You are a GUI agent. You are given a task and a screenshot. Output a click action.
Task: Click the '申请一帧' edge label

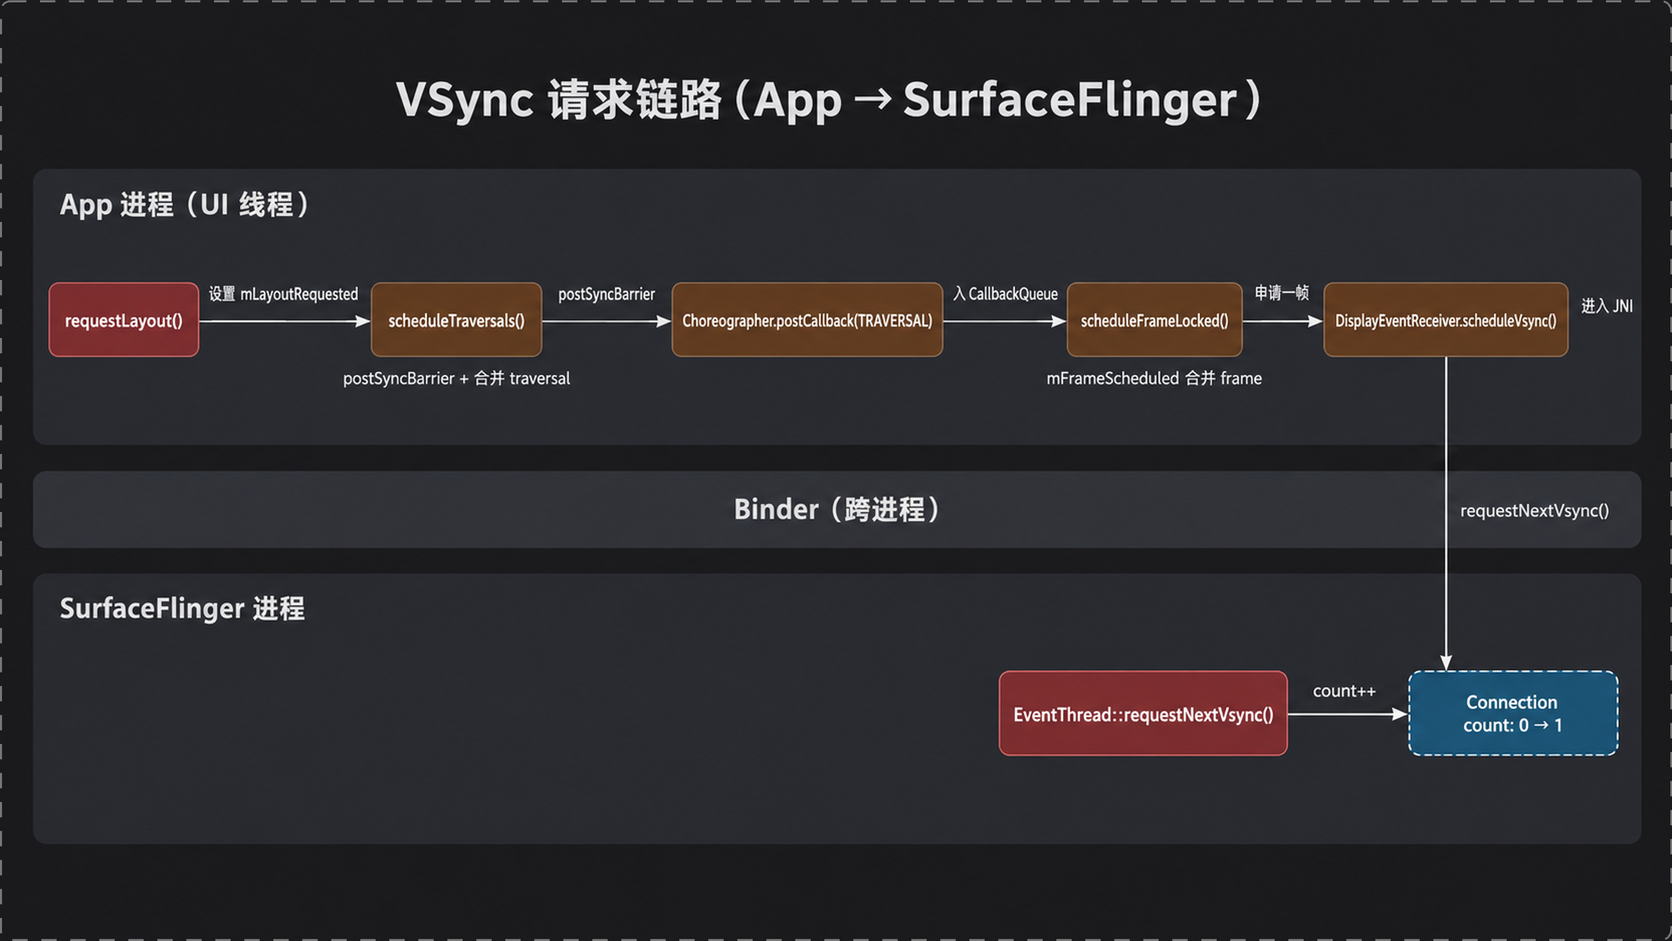(1282, 293)
